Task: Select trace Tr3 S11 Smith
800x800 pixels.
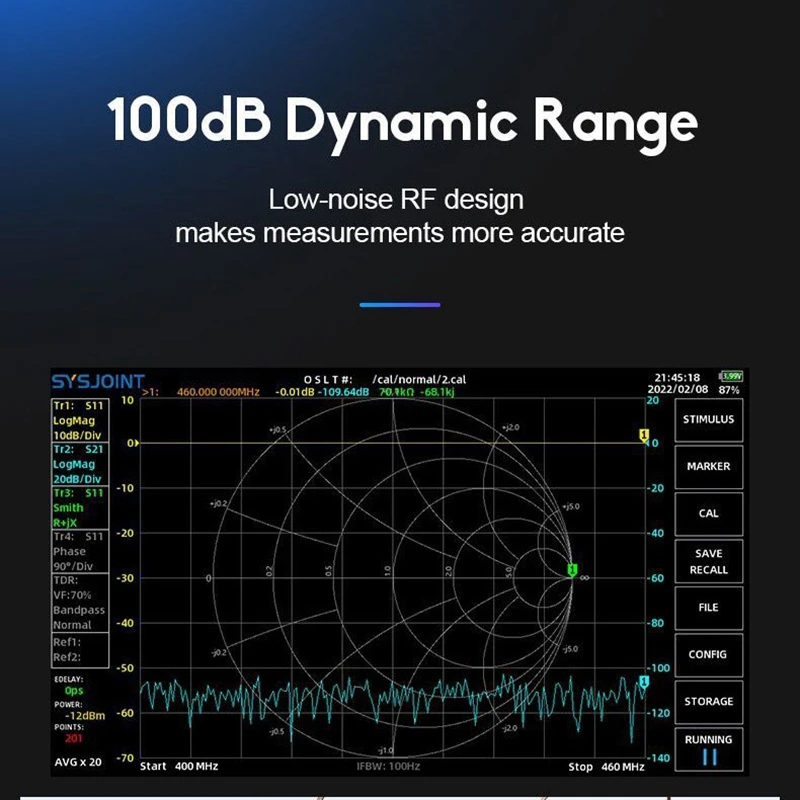Action: (80, 508)
